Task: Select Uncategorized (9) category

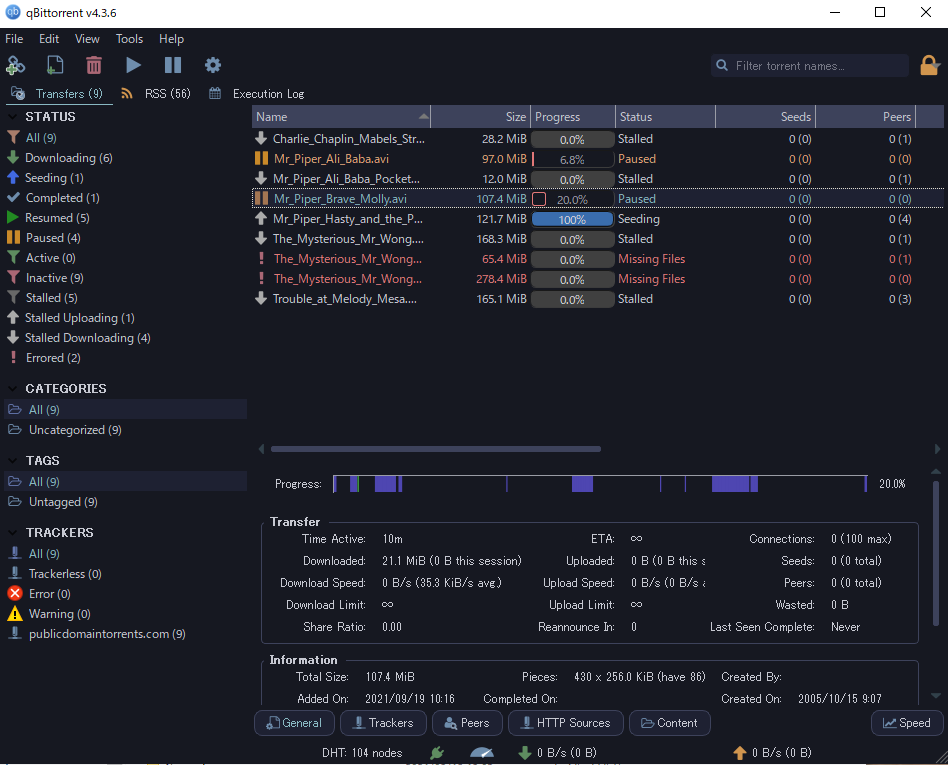Action: coord(65,430)
